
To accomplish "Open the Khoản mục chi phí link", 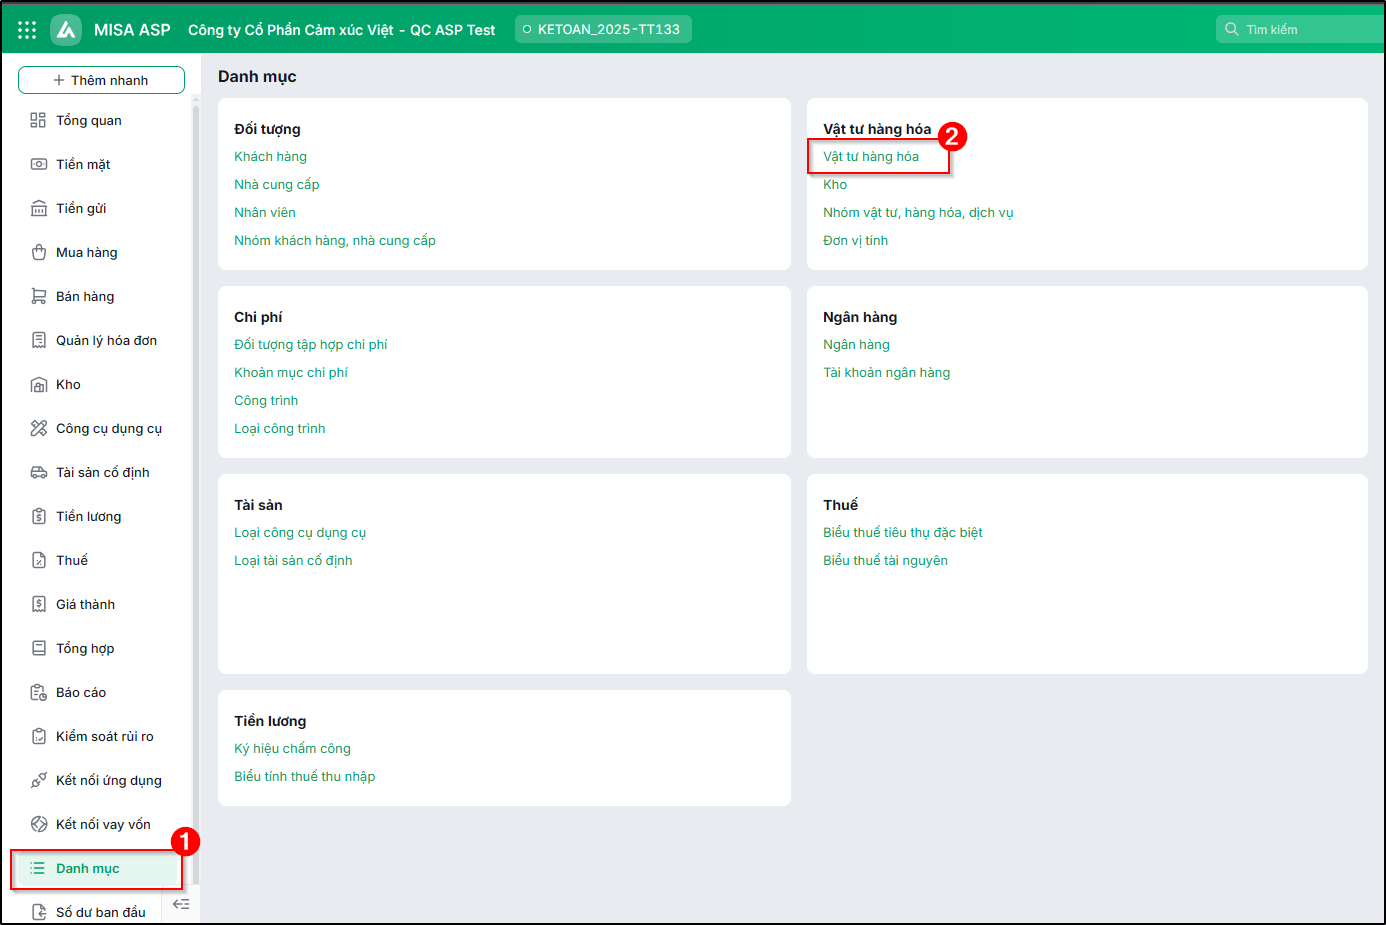I will click(x=291, y=372).
